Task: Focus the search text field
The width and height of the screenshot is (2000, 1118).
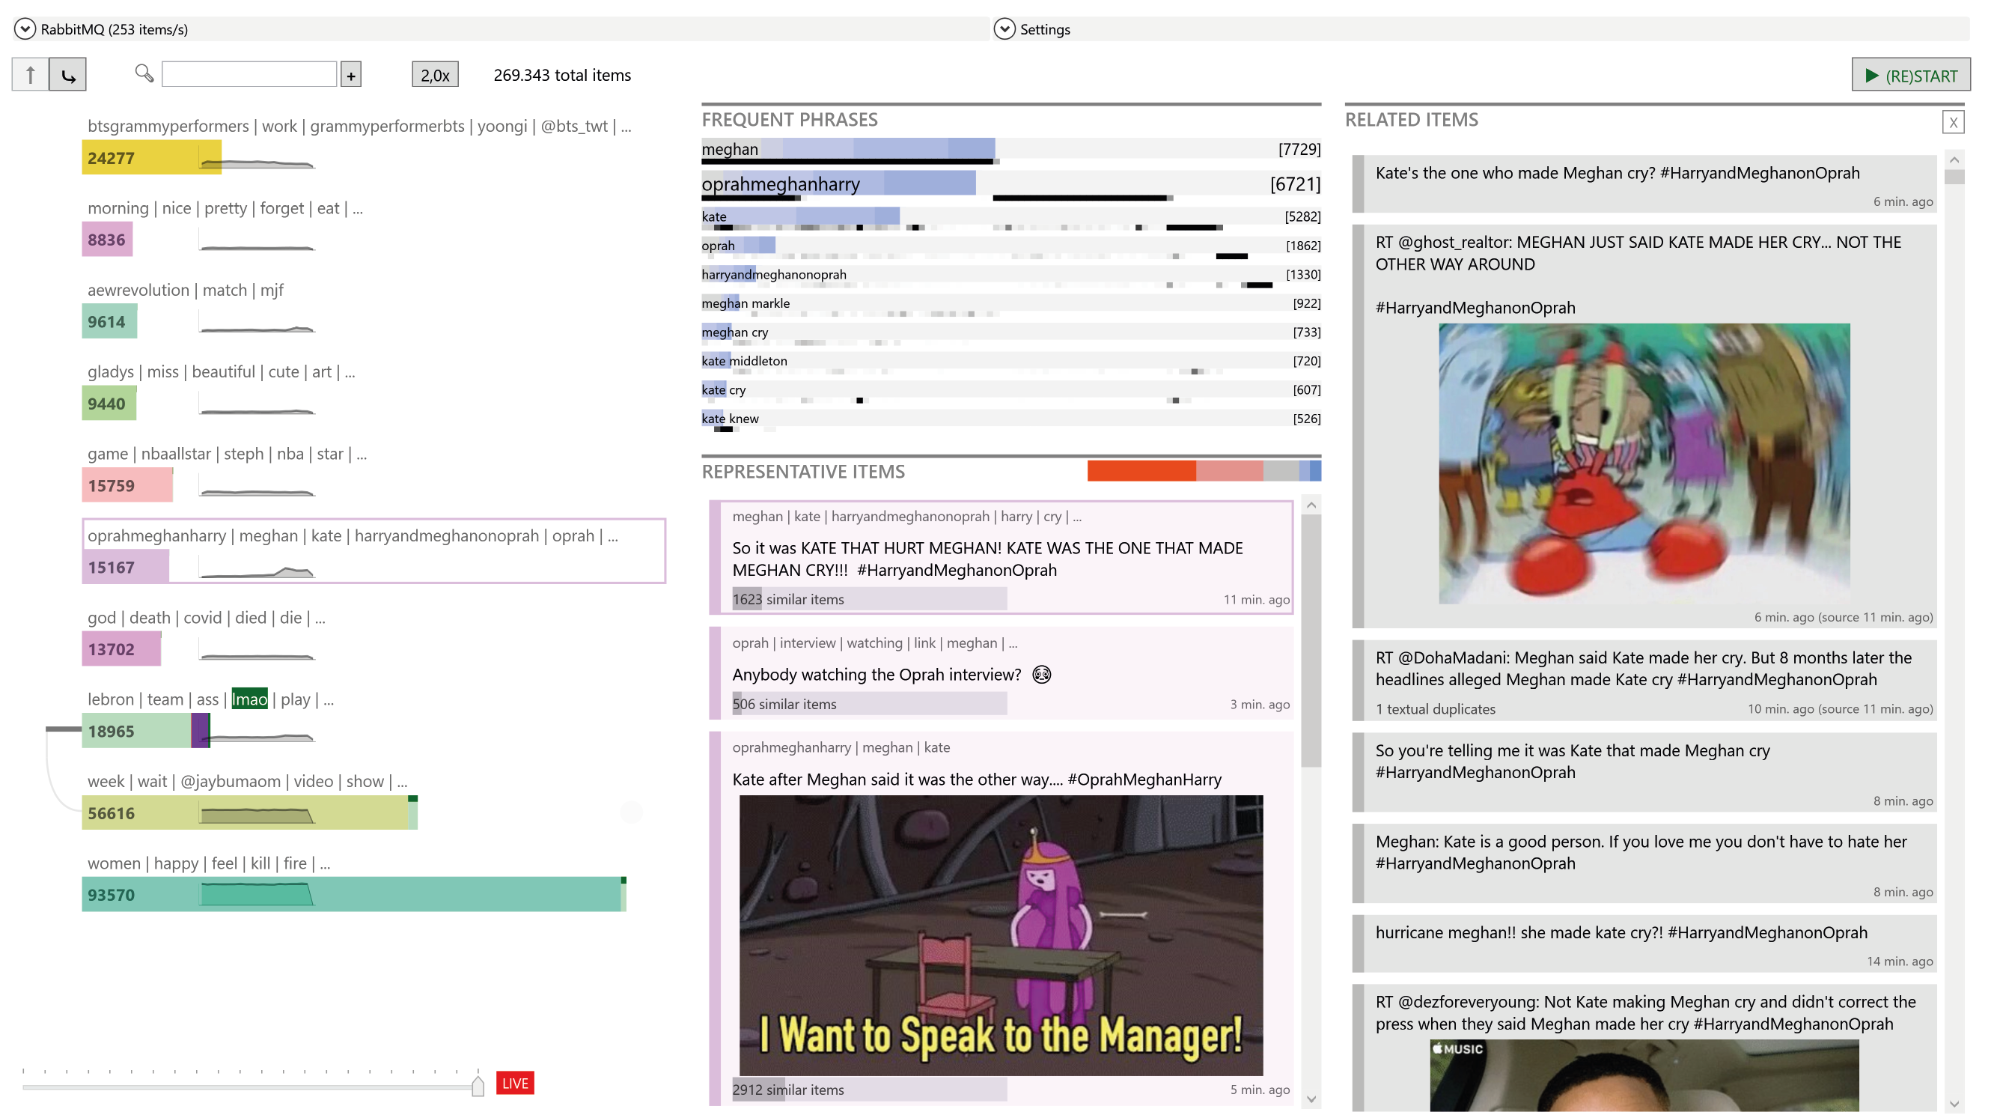Action: coord(249,74)
